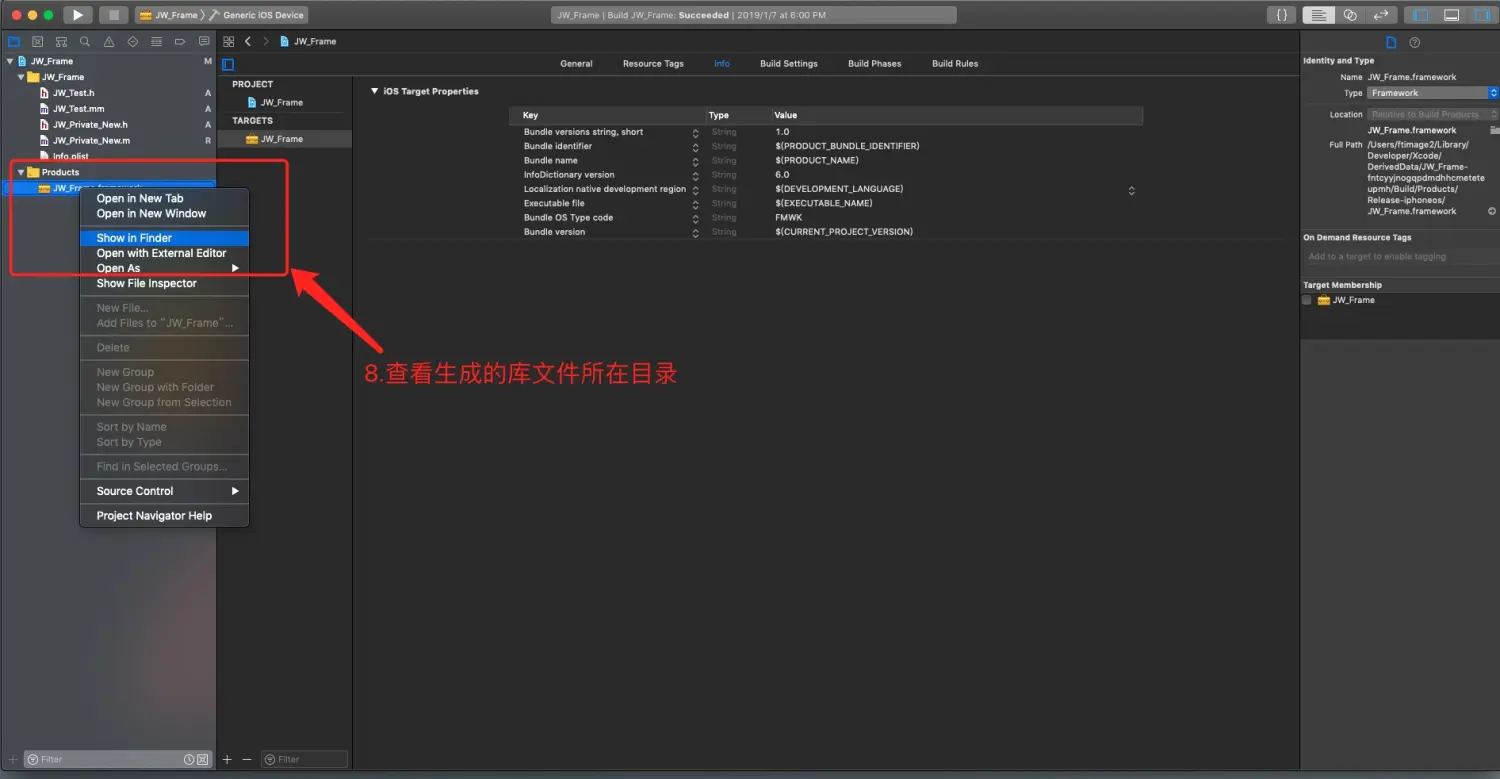Screen dimensions: 1500x779
Task: Collapse iOS Target Properties section
Action: [x=375, y=91]
